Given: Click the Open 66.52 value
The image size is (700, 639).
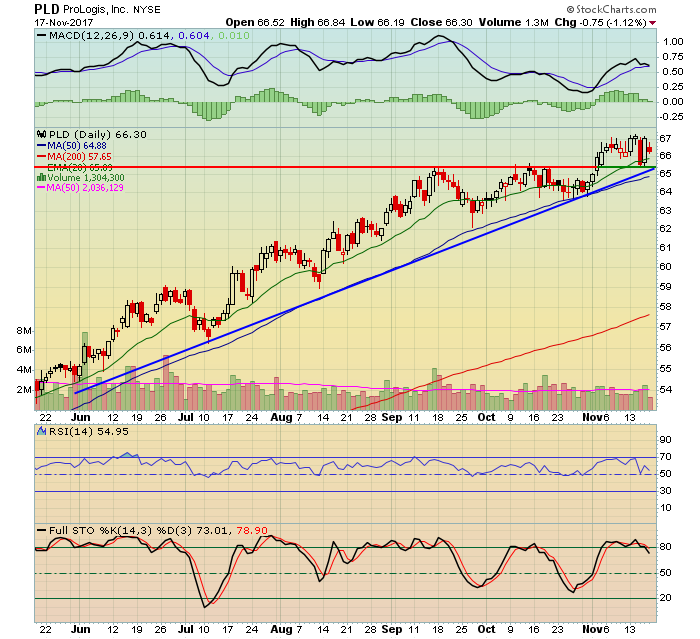Looking at the screenshot, I should [x=255, y=22].
